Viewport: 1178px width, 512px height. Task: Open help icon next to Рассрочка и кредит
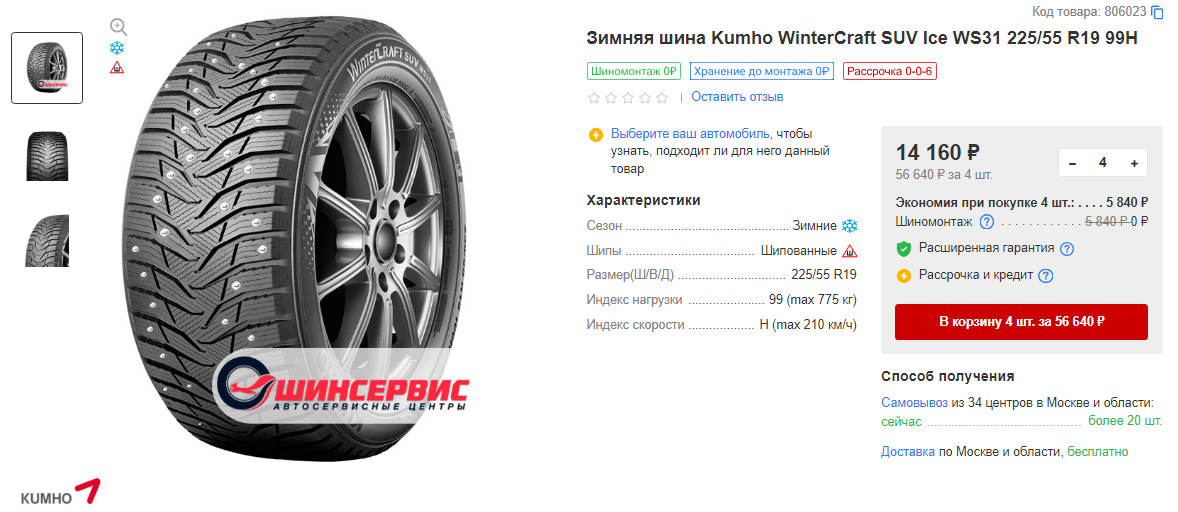pyautogui.click(x=1045, y=276)
